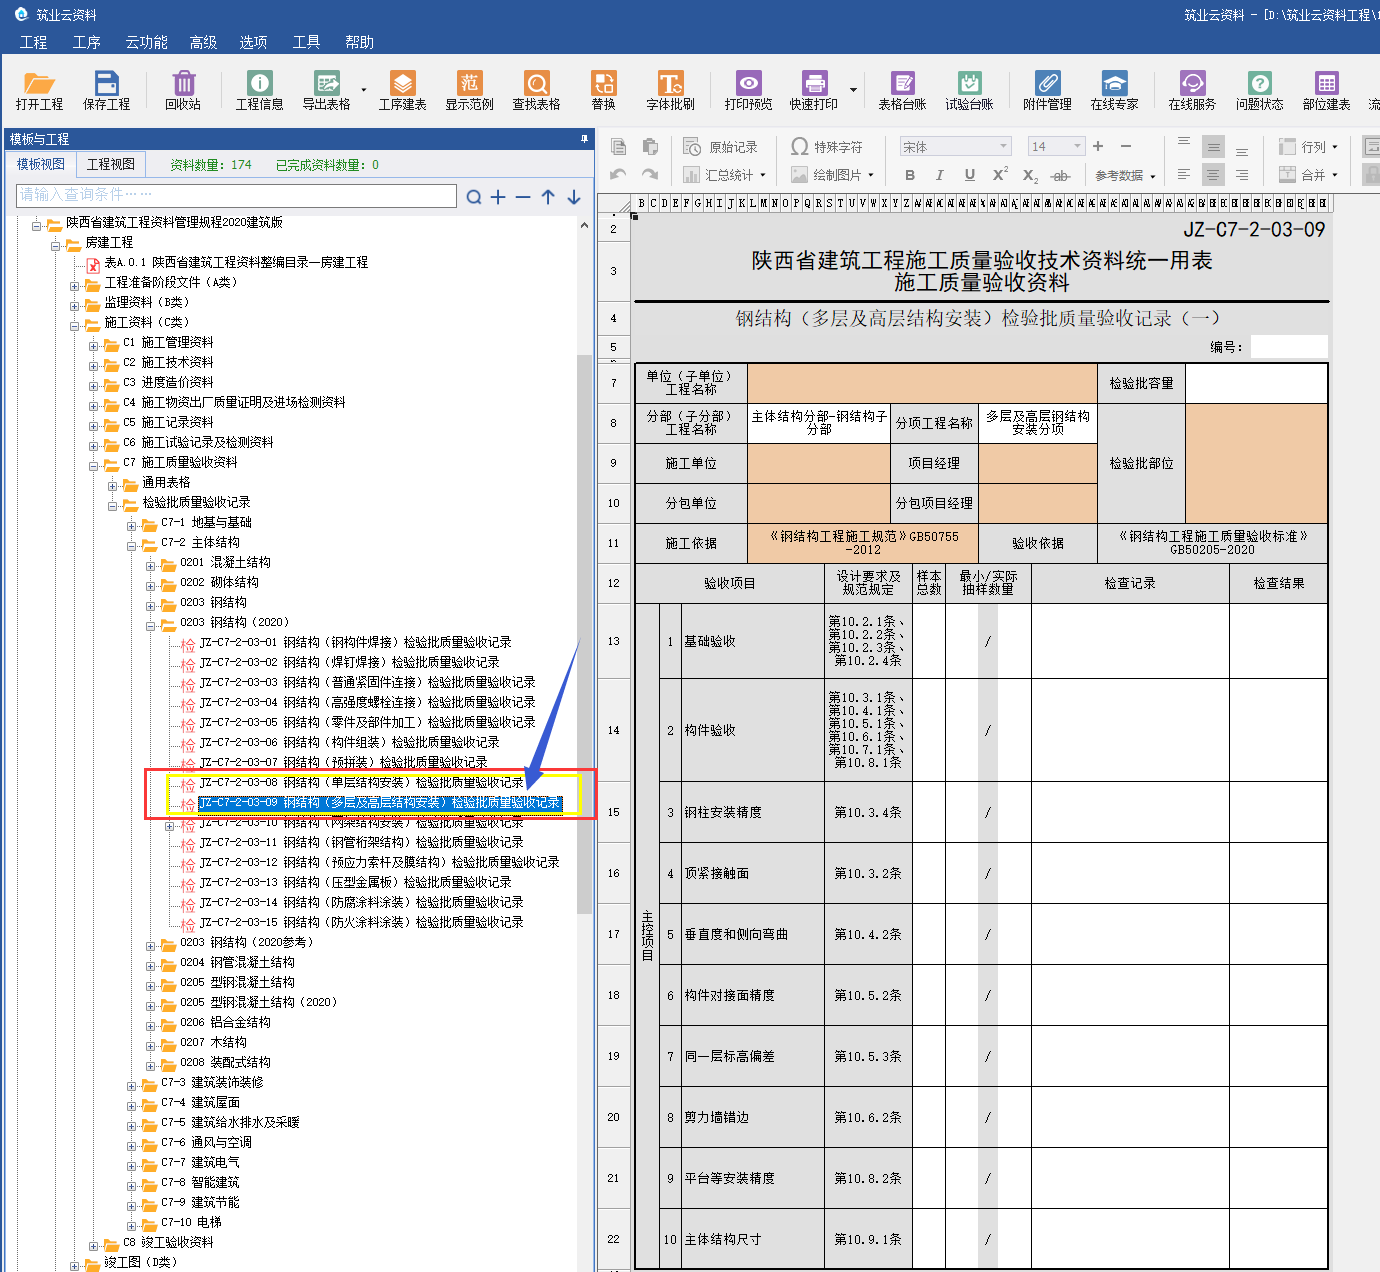Open the 工序 menu
Viewport: 1380px width, 1272px height.
(x=86, y=42)
